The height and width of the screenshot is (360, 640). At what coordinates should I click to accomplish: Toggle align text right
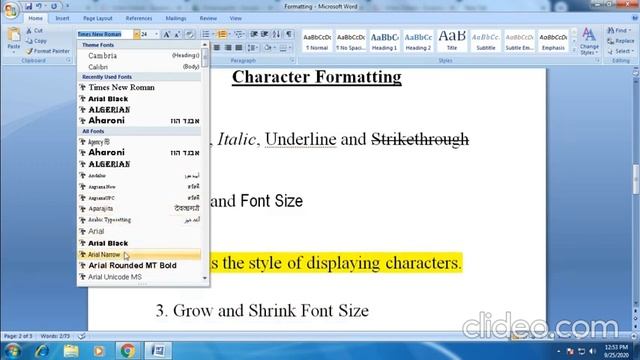pos(228,48)
